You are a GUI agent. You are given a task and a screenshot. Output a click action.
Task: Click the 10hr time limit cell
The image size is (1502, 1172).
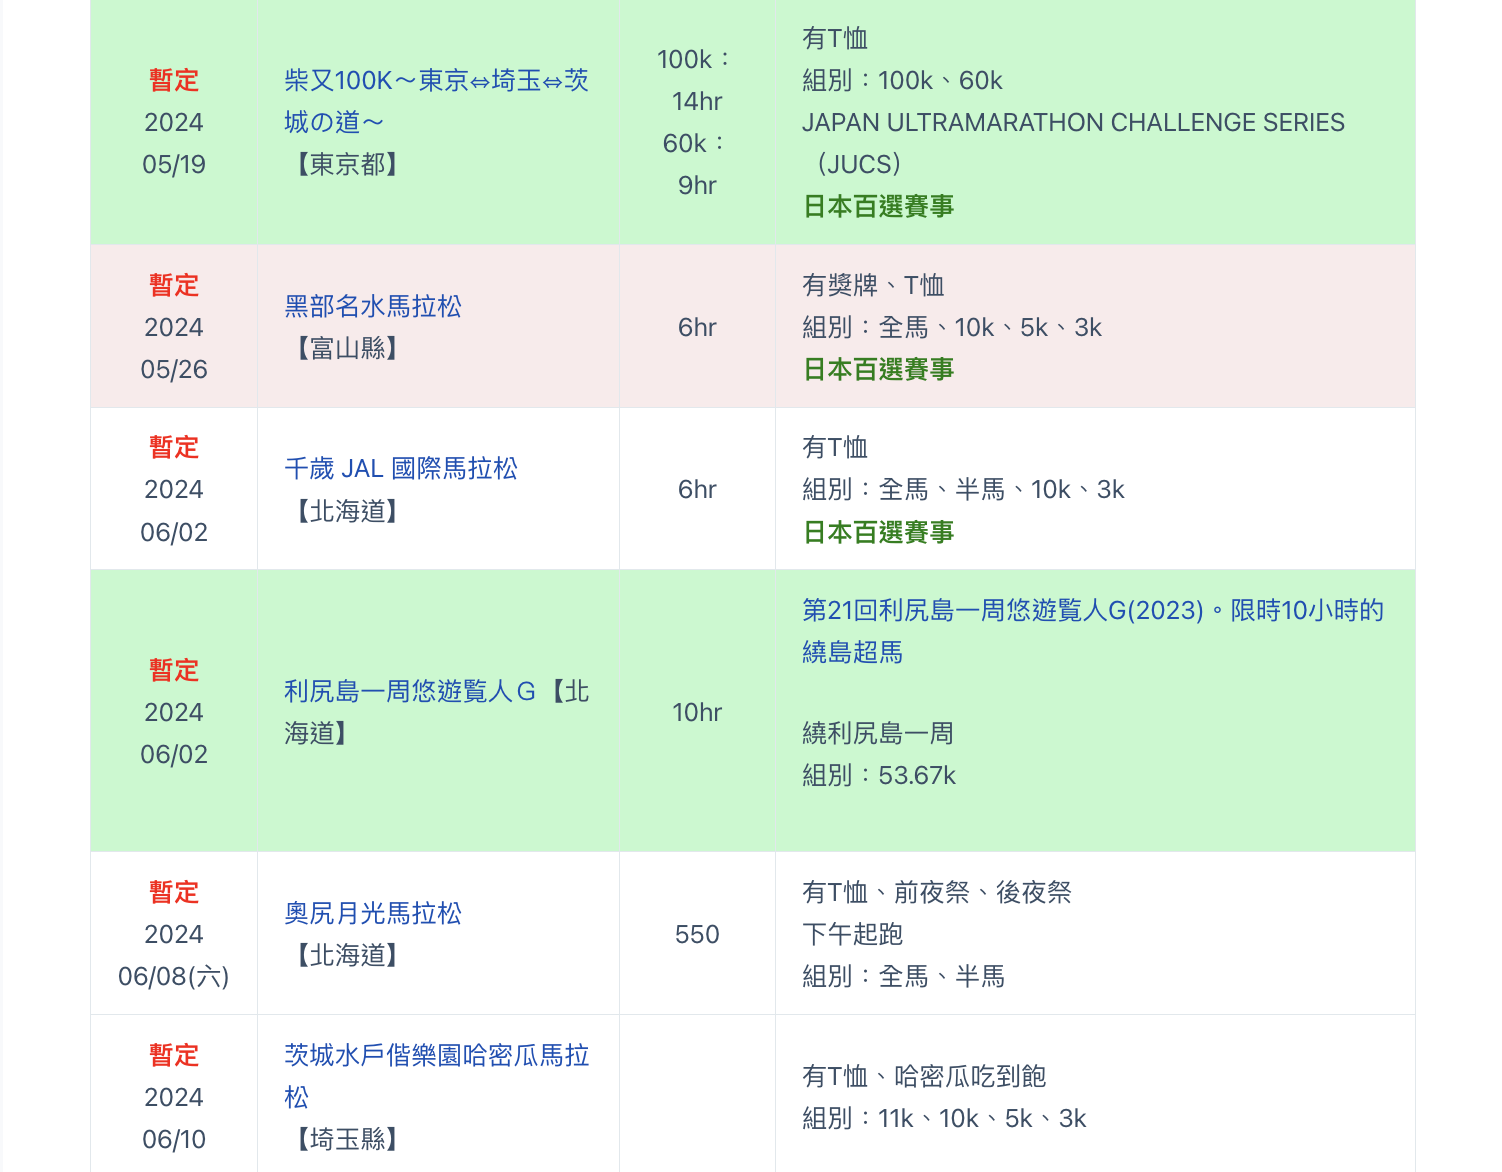pos(697,712)
